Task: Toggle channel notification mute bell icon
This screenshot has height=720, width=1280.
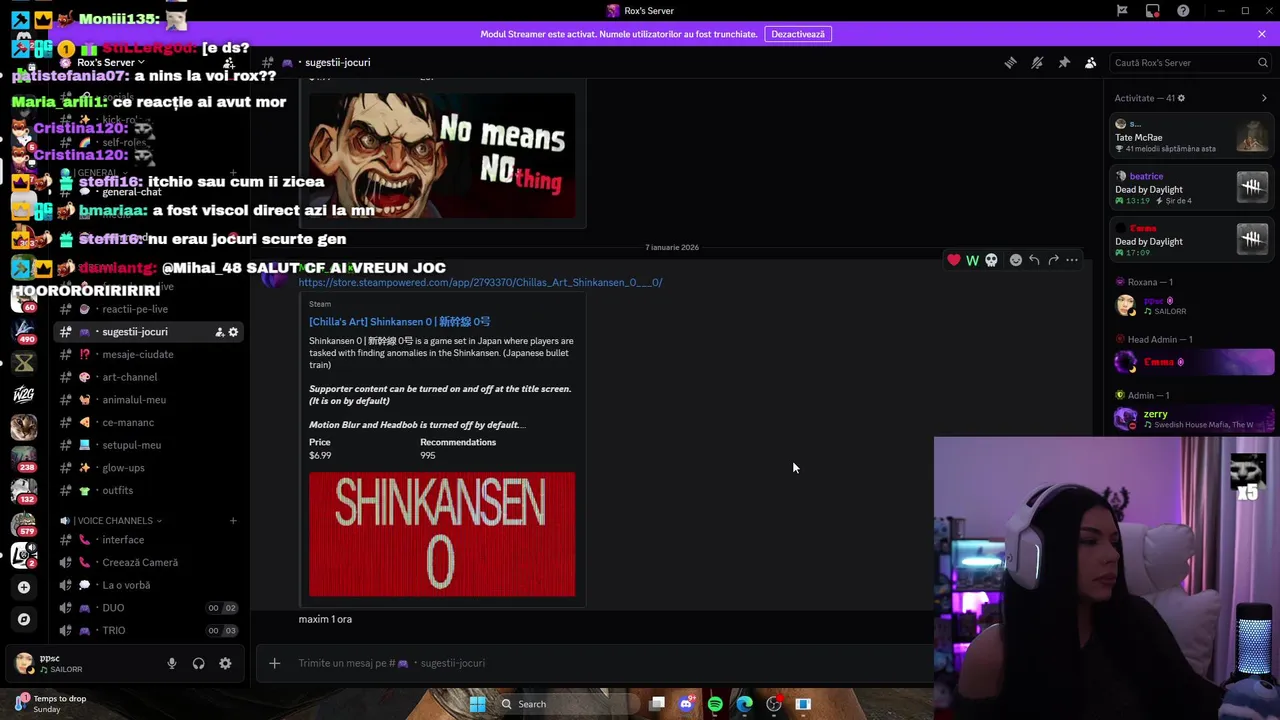Action: coord(1037,62)
